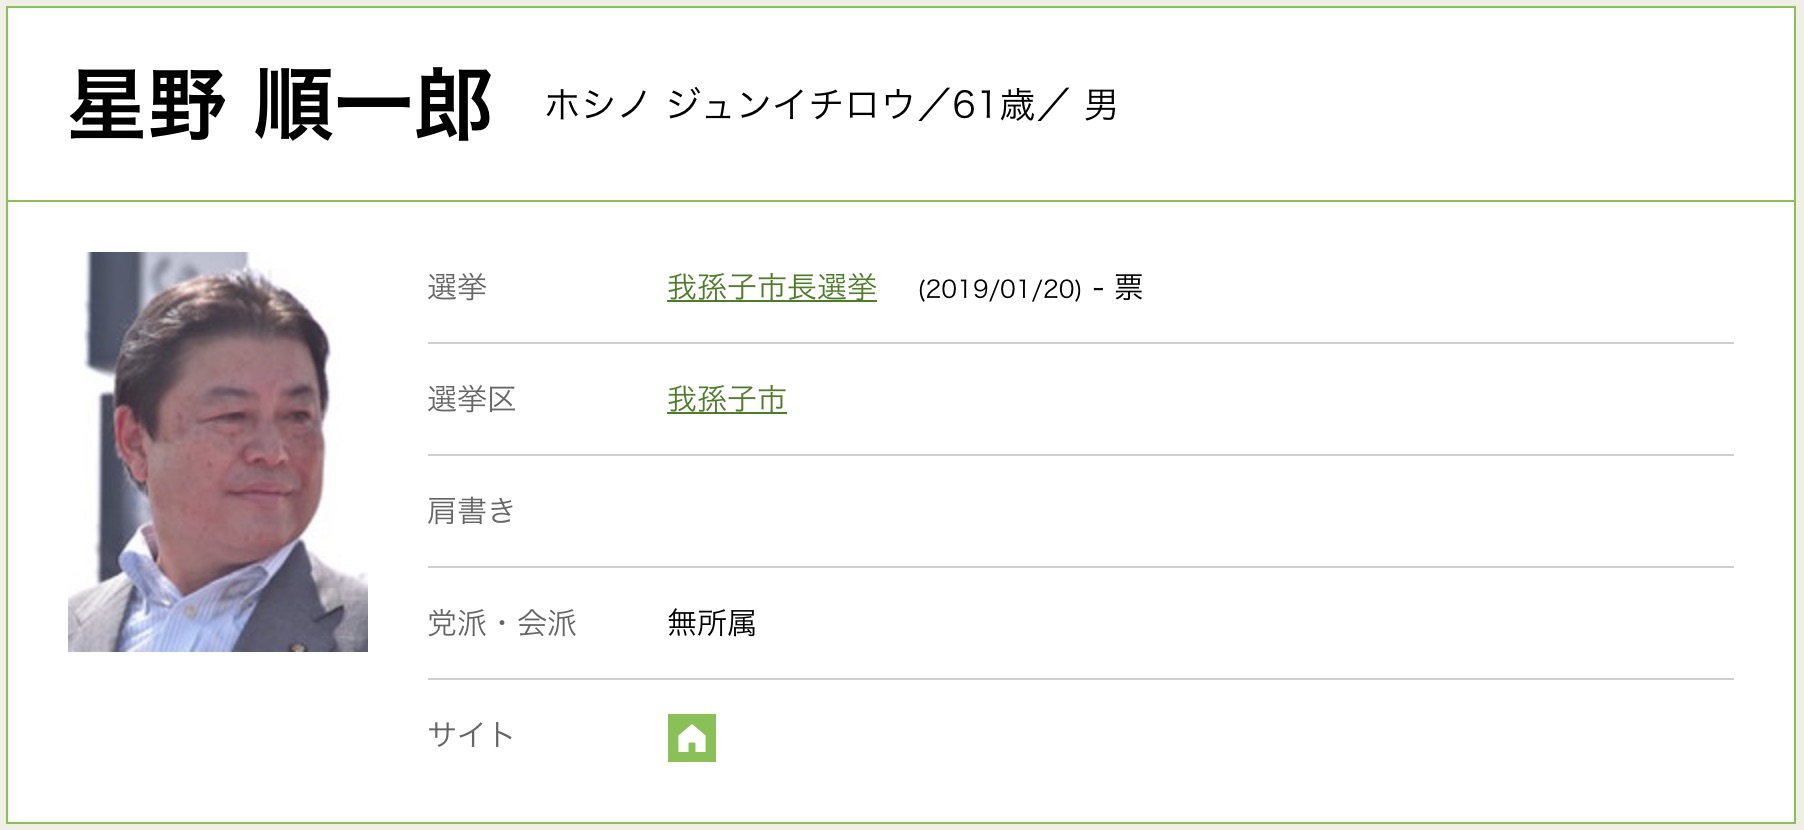Click the gender text 男
The image size is (1804, 830).
coord(1101,105)
